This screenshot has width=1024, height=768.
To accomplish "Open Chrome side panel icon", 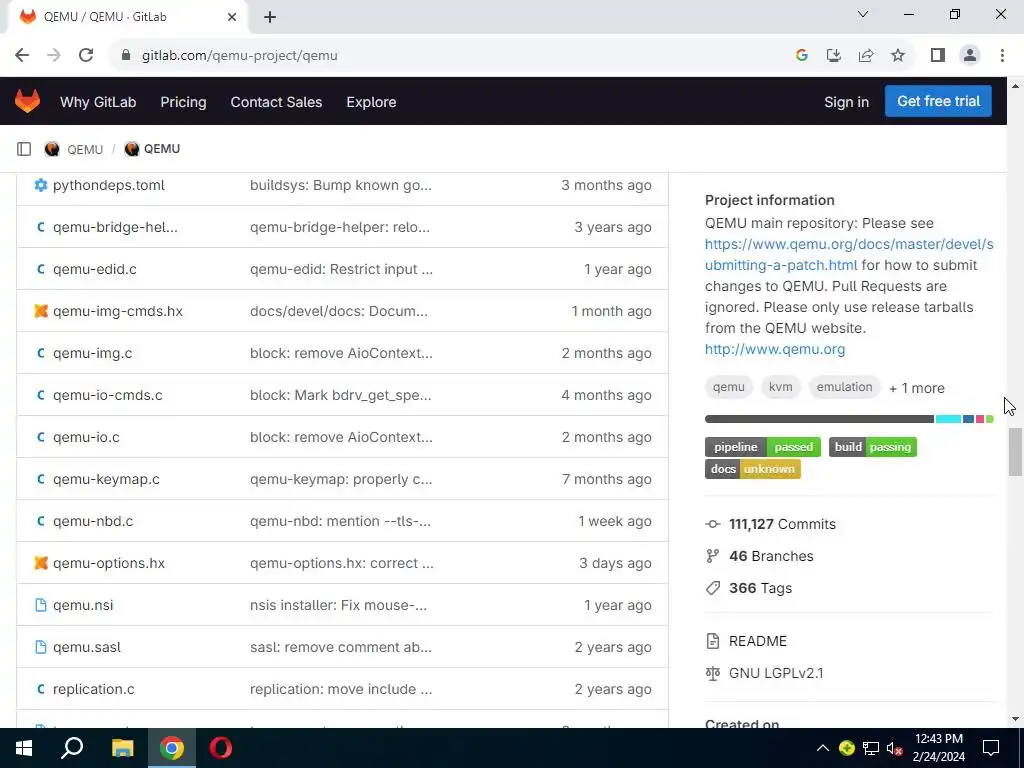I will pos(938,56).
